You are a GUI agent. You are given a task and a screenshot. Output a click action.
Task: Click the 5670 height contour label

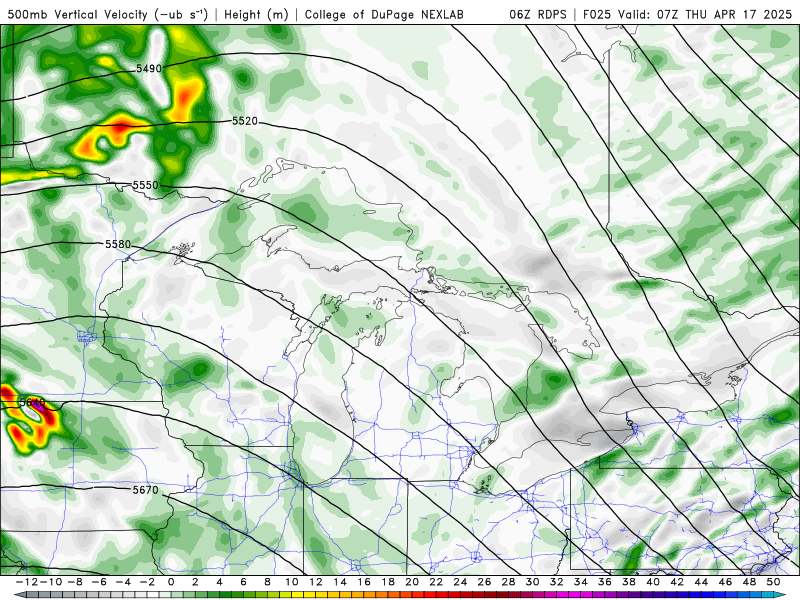click(145, 490)
